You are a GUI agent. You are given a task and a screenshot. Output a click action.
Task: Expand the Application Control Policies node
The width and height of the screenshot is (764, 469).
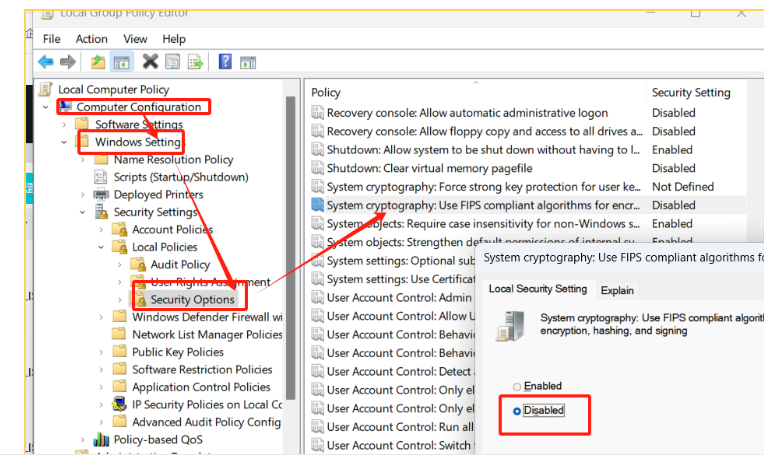point(101,387)
